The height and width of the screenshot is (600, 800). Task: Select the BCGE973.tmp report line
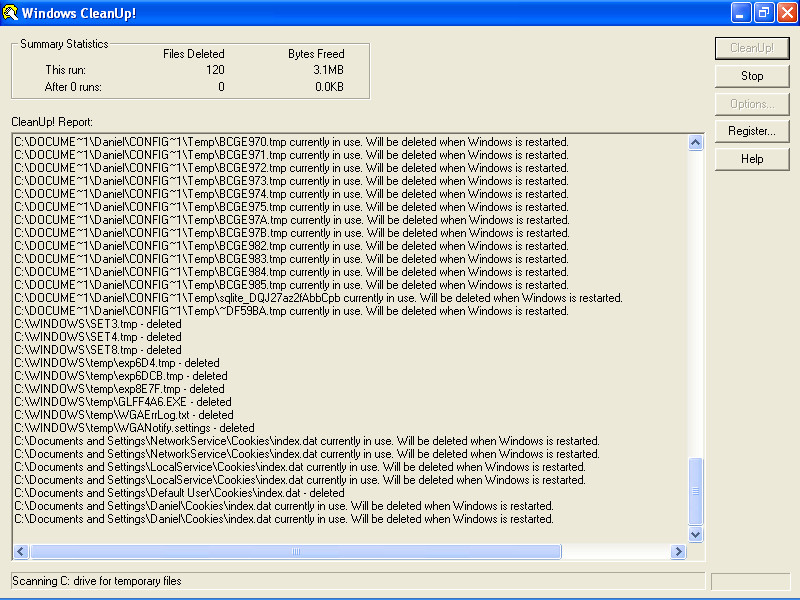click(x=291, y=181)
